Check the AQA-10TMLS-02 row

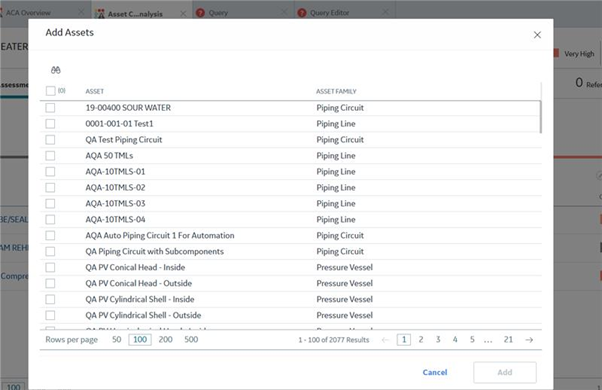point(50,188)
